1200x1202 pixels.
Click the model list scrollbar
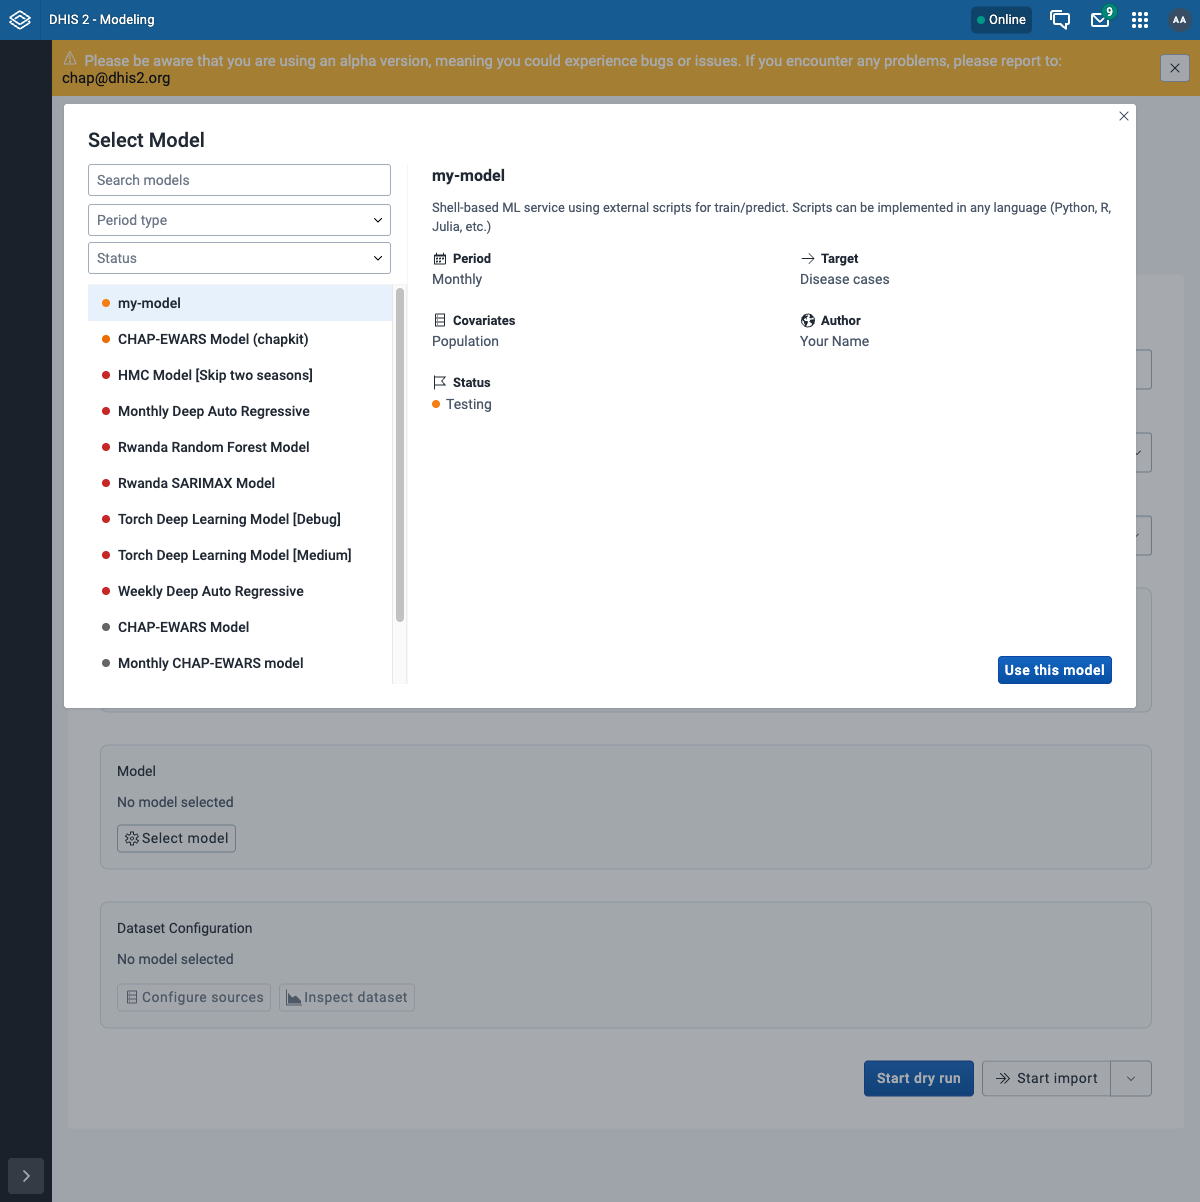click(x=400, y=455)
